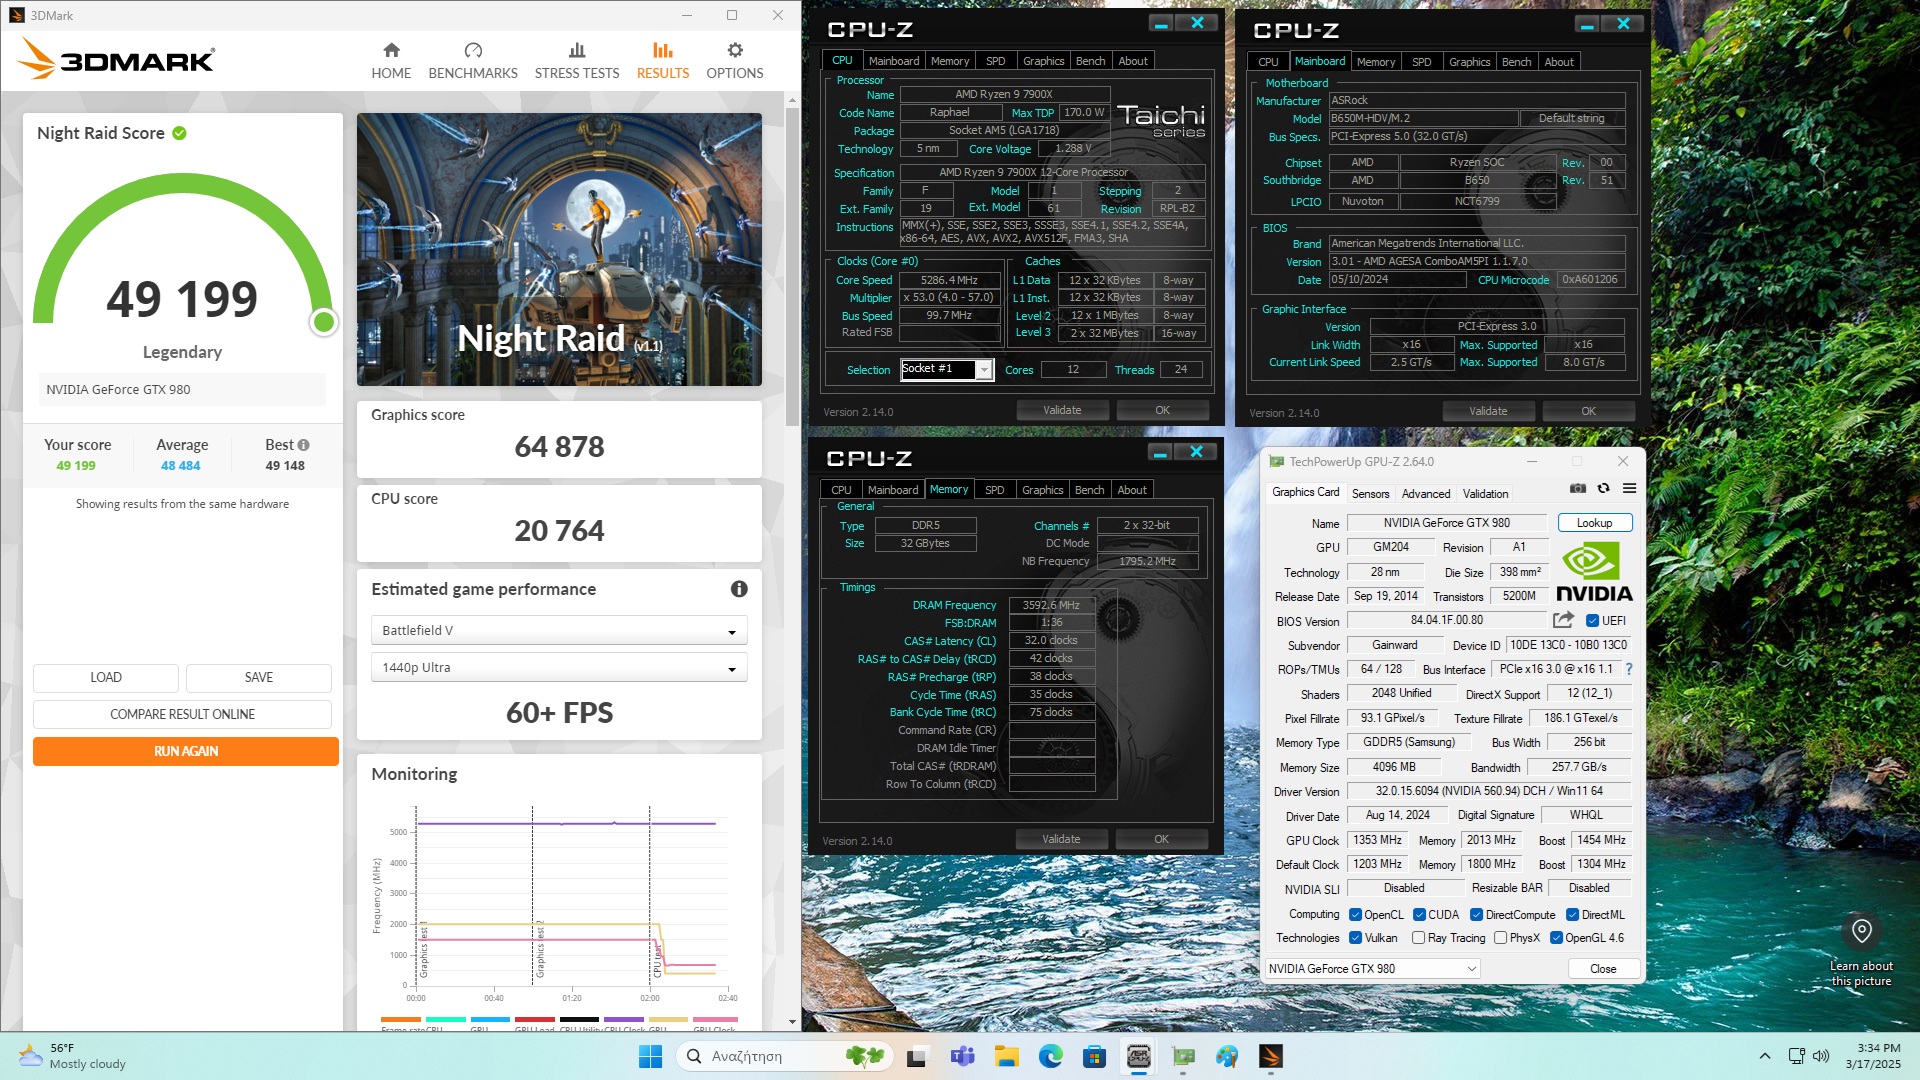Image resolution: width=1920 pixels, height=1080 pixels.
Task: Open the Socket #1 selection dropdown in CPU-Z
Action: [946, 369]
